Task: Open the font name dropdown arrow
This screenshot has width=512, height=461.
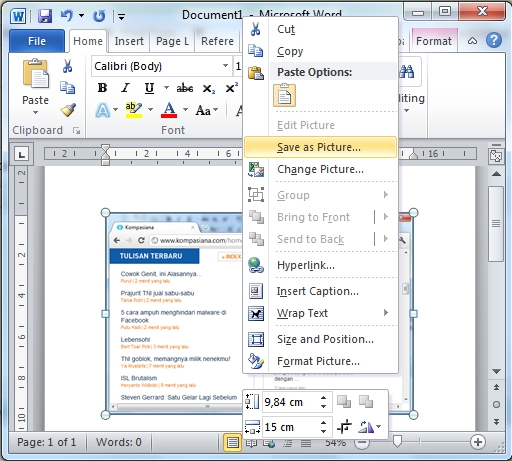Action: [226, 66]
